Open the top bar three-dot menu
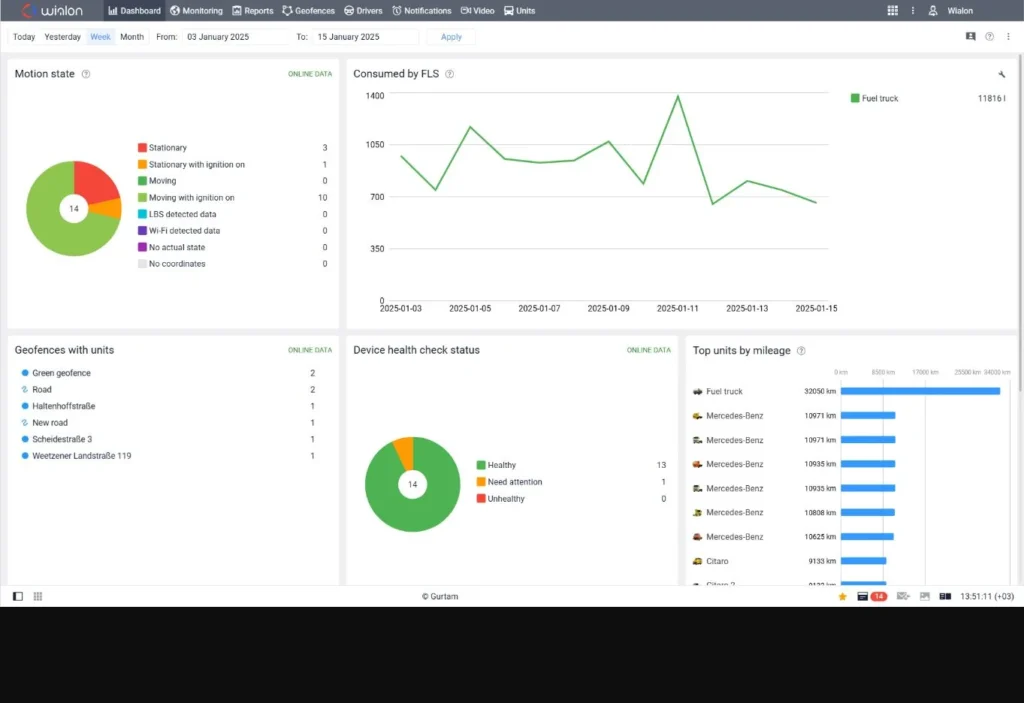This screenshot has width=1024, height=703. click(912, 10)
